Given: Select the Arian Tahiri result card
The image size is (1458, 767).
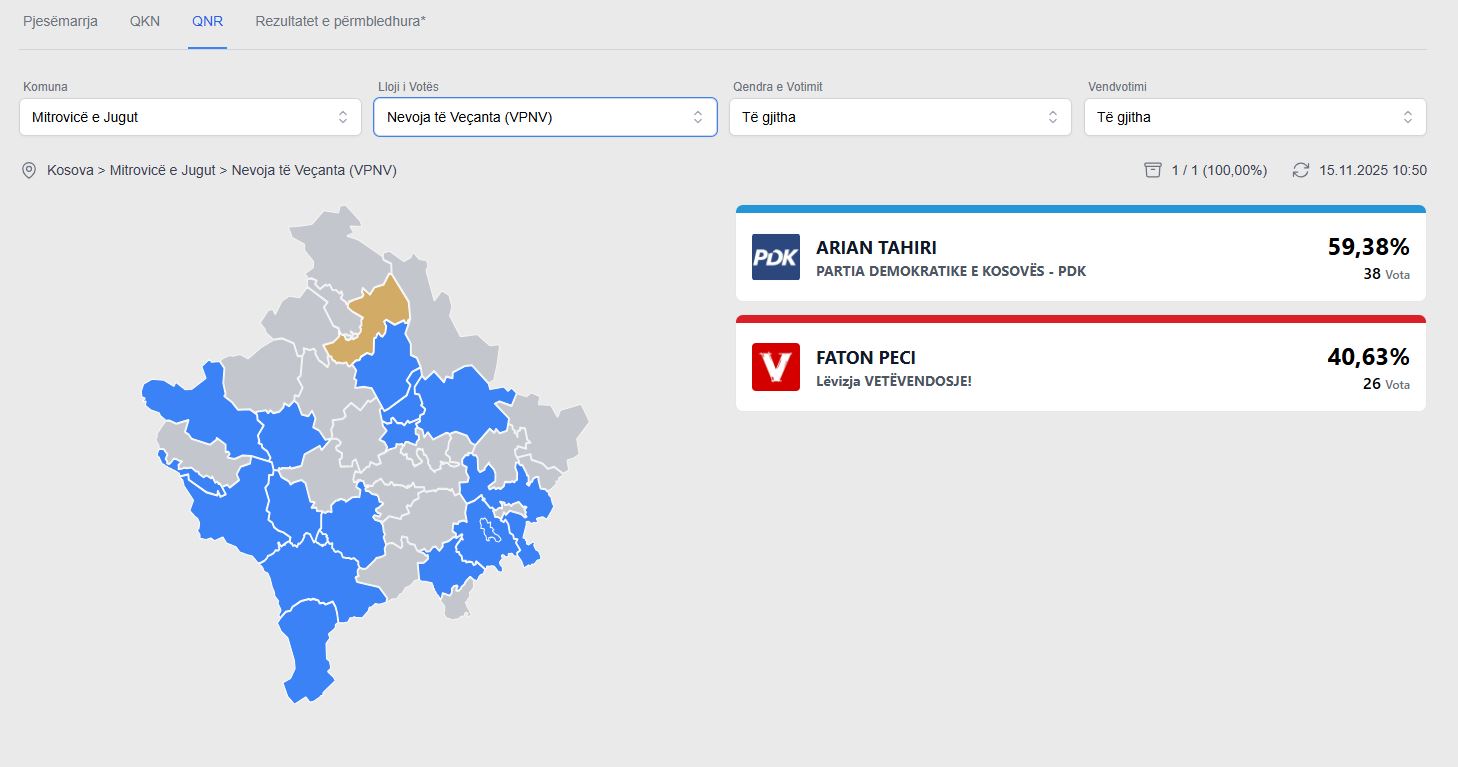Looking at the screenshot, I should tap(1080, 258).
